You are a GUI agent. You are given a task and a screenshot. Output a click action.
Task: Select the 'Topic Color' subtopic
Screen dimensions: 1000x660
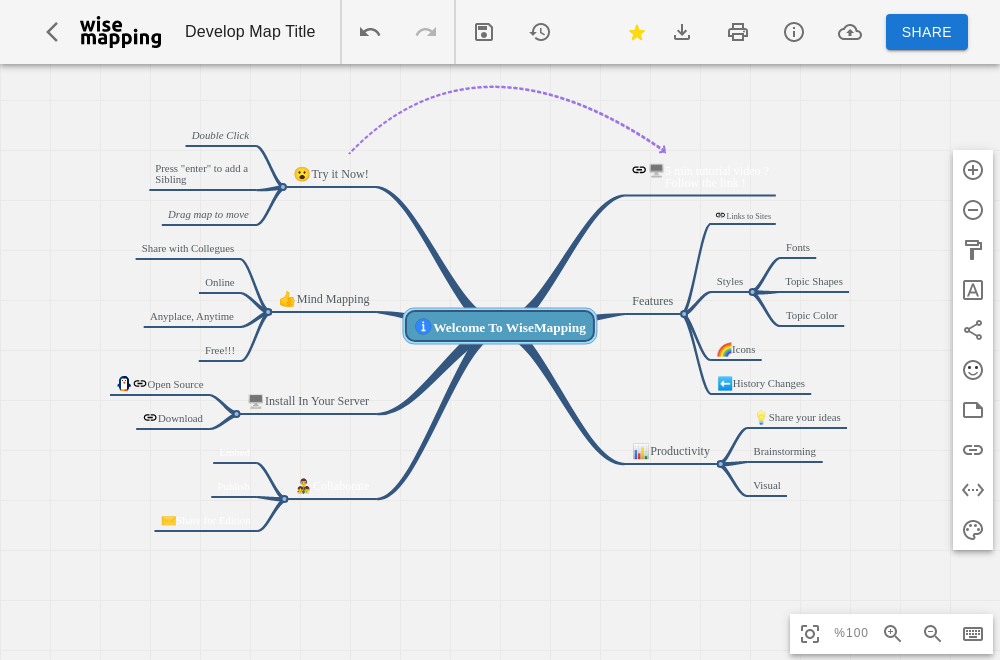tap(812, 316)
